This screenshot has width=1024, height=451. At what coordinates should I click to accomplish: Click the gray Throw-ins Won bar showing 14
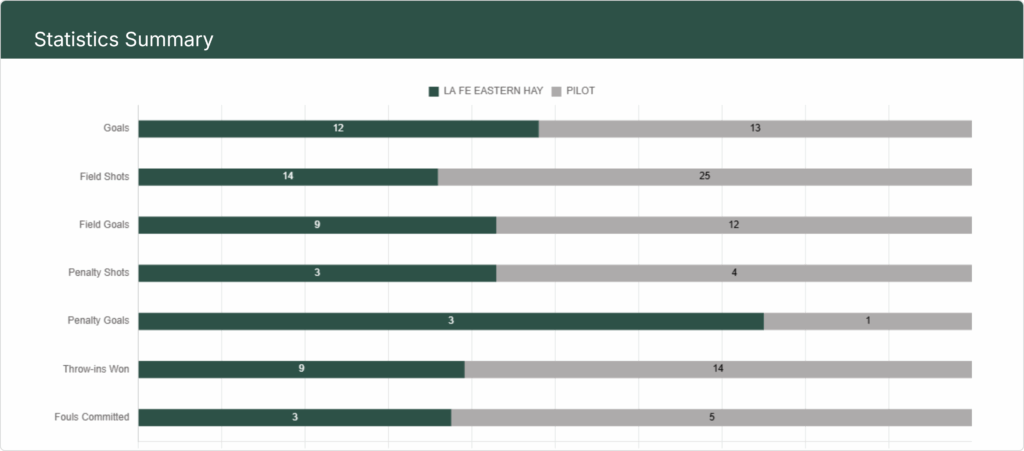(x=718, y=369)
